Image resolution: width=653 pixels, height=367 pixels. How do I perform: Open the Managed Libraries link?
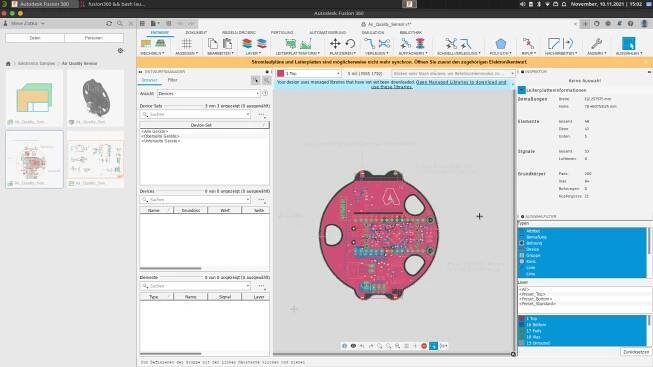click(x=461, y=82)
